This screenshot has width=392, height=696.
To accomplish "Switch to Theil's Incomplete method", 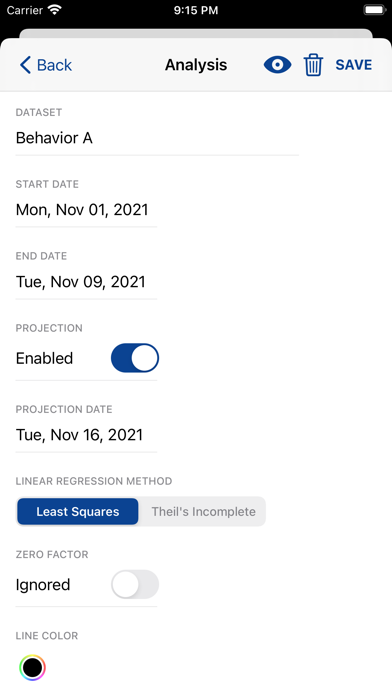I will (x=203, y=511).
